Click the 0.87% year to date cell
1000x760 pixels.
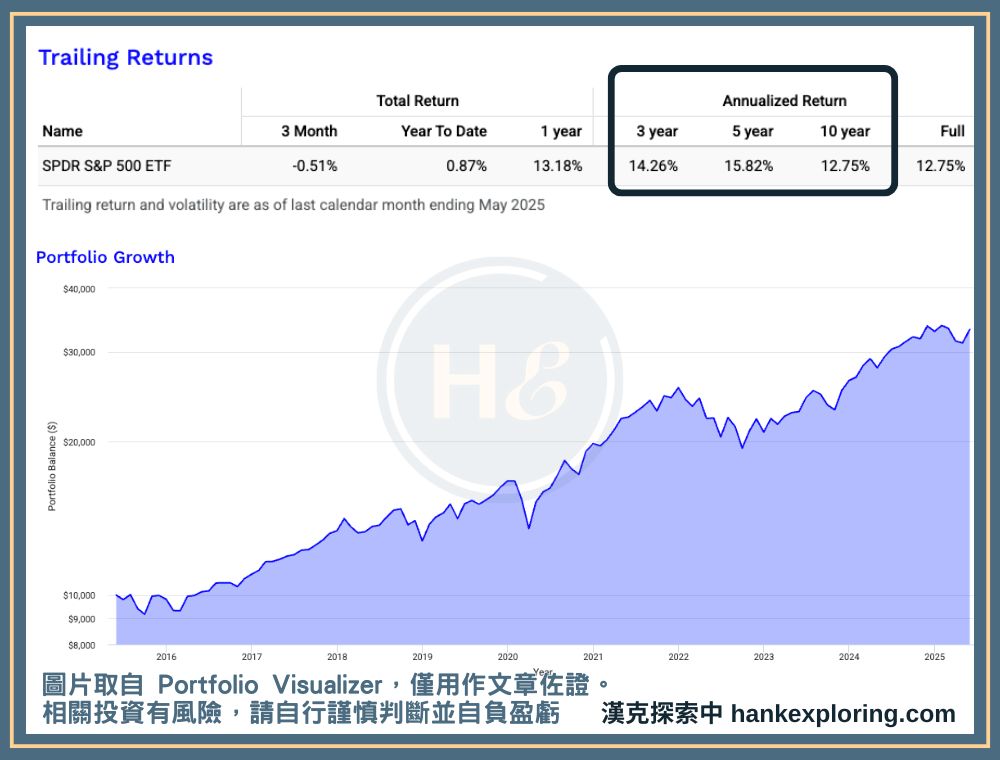coord(466,166)
